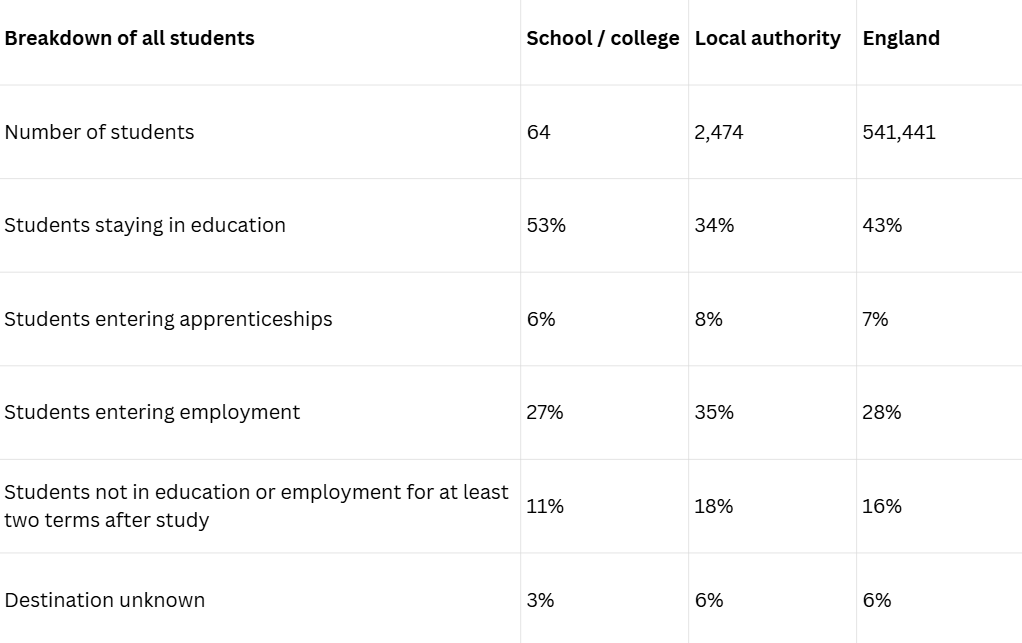Select the school student count 64

538,132
